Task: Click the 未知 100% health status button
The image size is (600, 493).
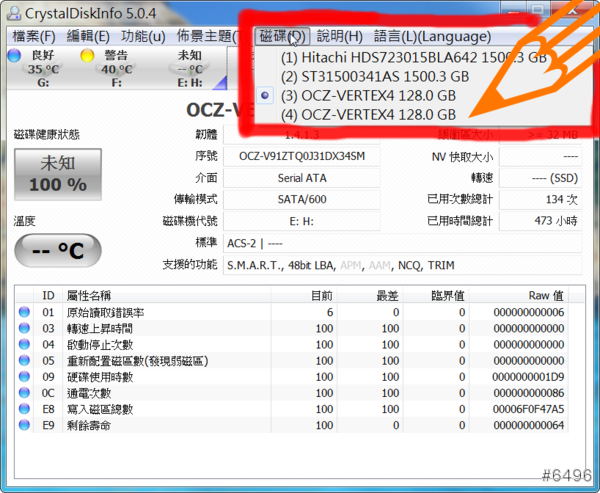Action: [56, 175]
